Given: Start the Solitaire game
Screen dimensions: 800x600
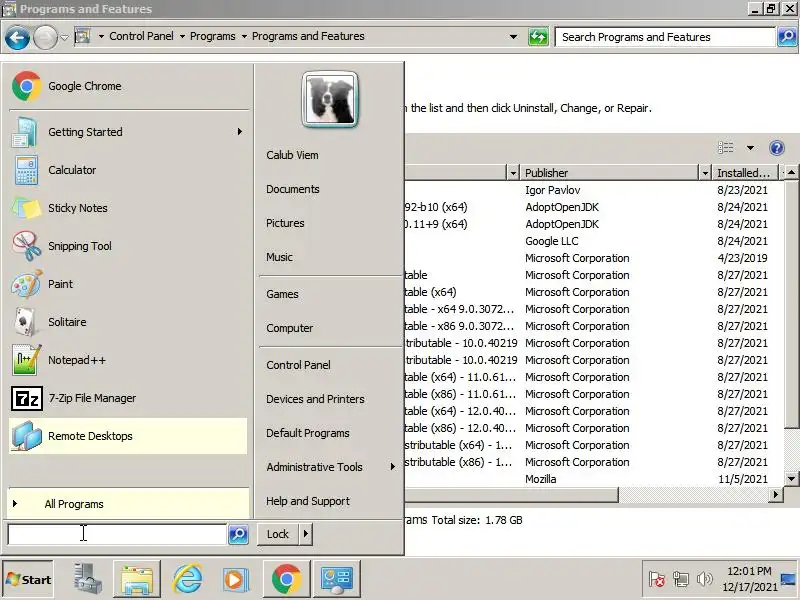Looking at the screenshot, I should [128, 322].
